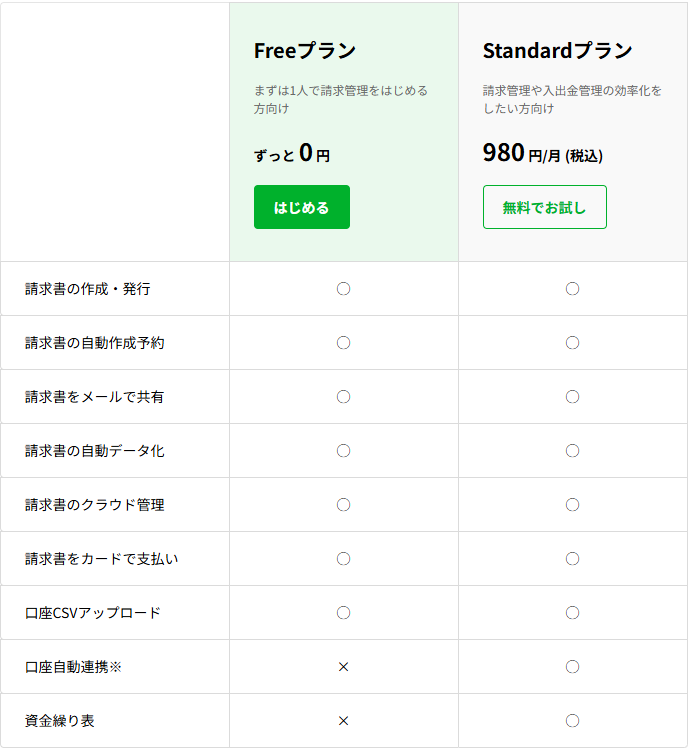Click Free plan cross mark for 資金繰り表
This screenshot has width=688, height=749.
click(343, 721)
